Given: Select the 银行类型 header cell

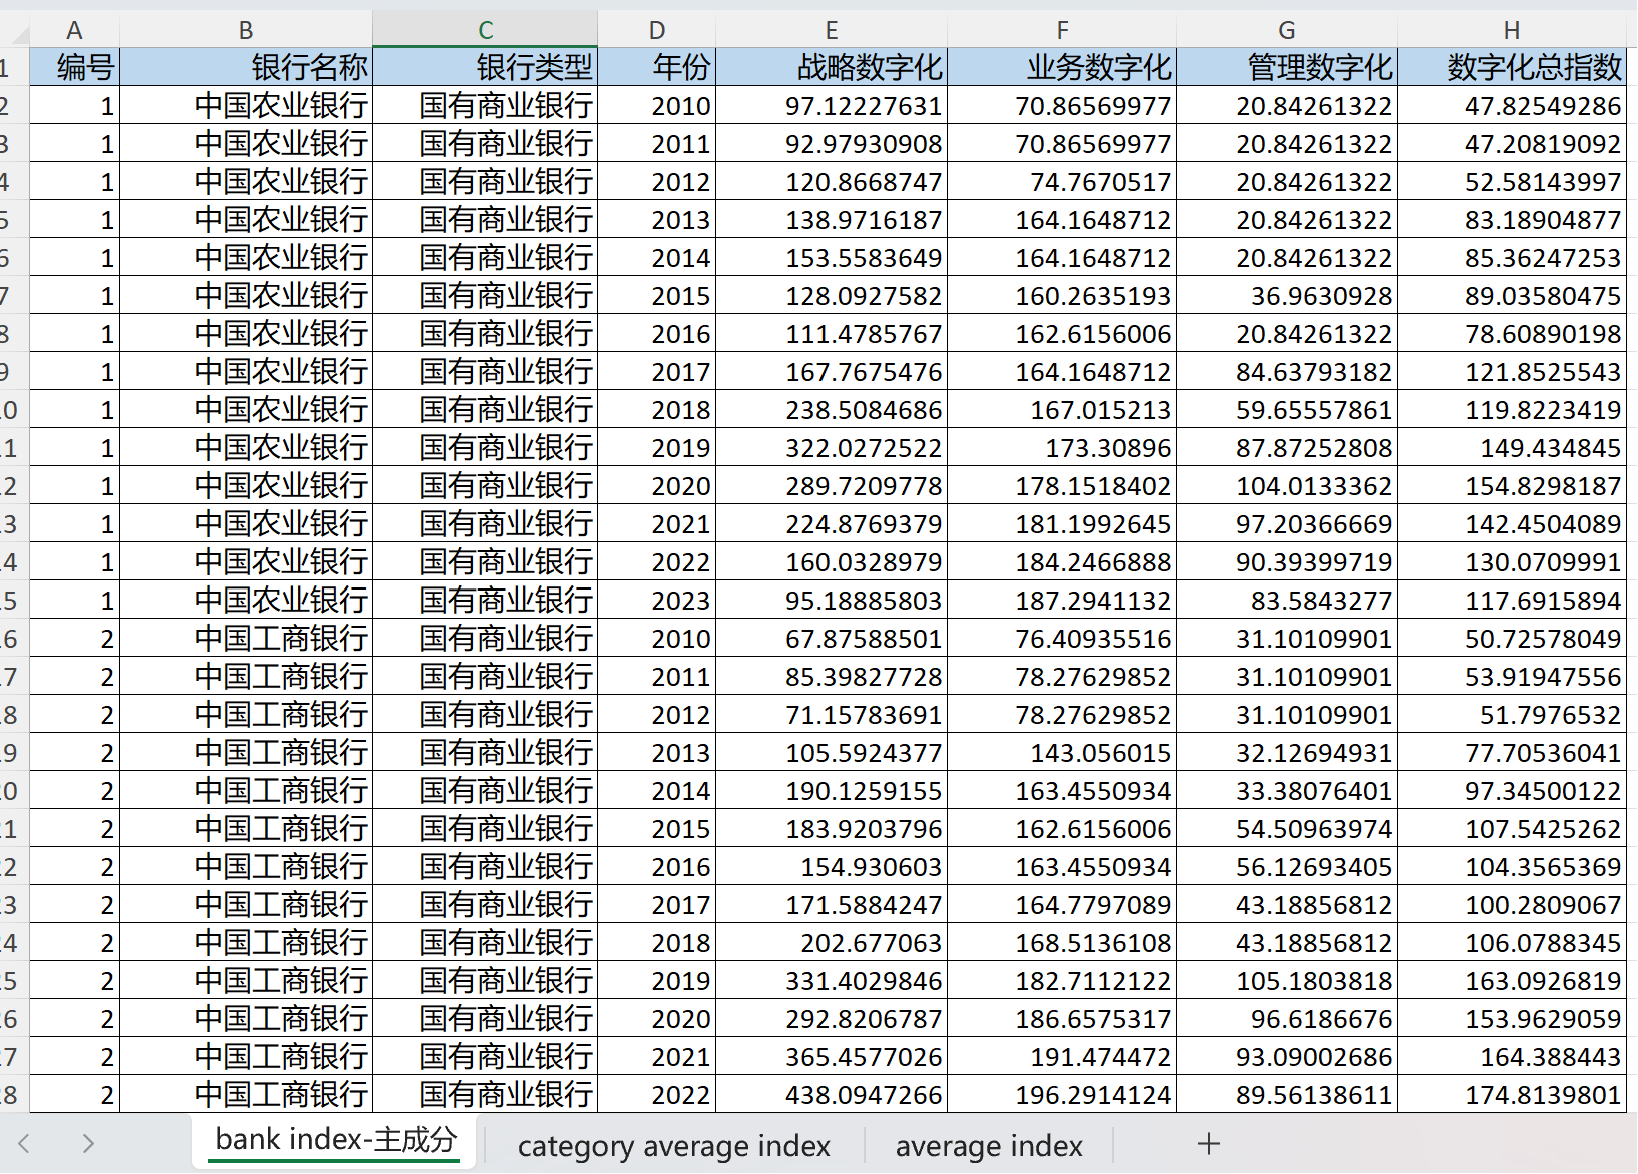Looking at the screenshot, I should [485, 67].
